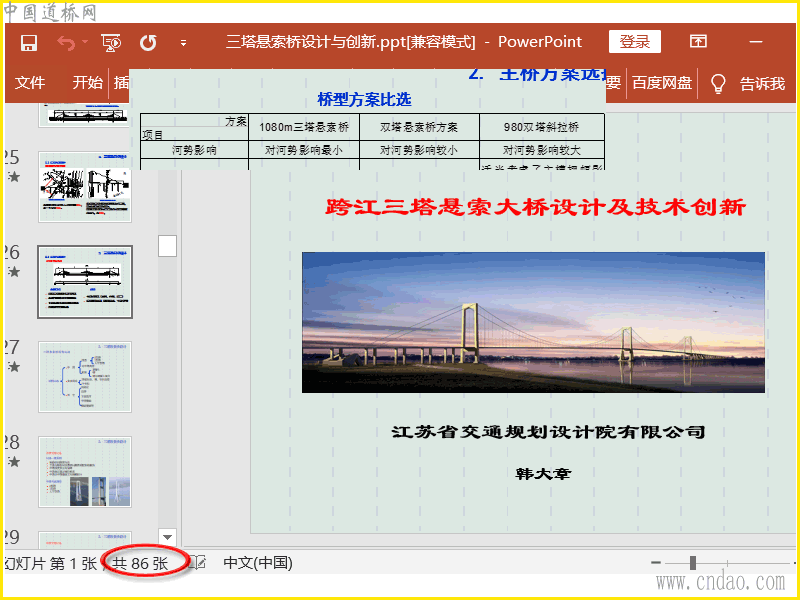This screenshot has width=800, height=600.
Task: Click animation star icon under slide 25
Action: pyautogui.click(x=14, y=178)
